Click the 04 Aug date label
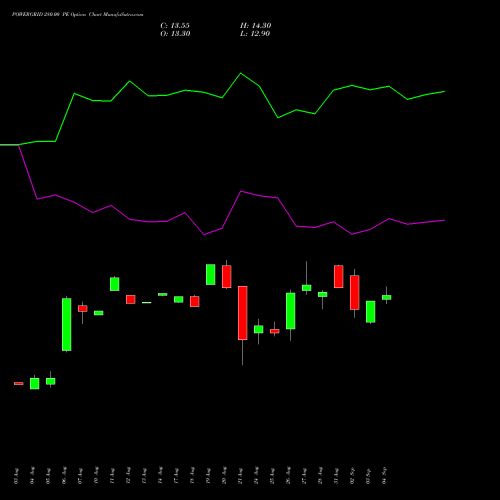This screenshot has width=500, height=500. coord(32,476)
